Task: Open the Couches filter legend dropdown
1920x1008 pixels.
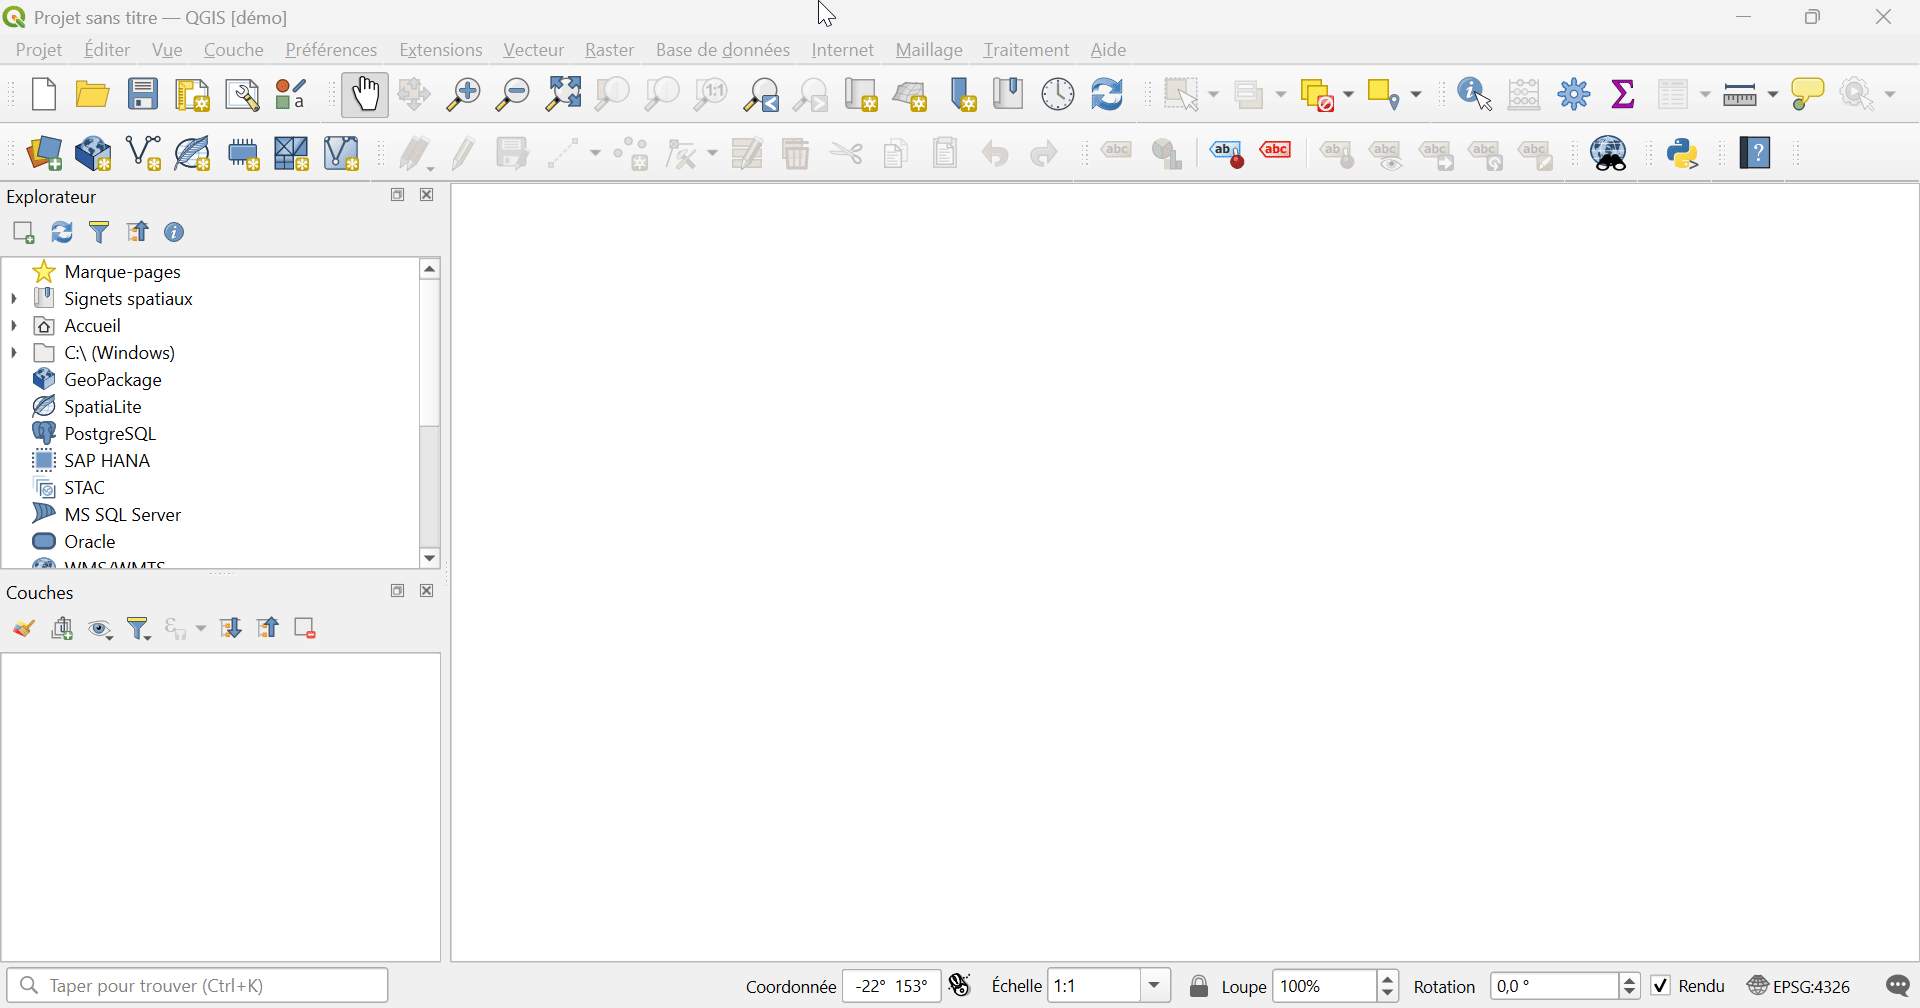Action: point(140,629)
